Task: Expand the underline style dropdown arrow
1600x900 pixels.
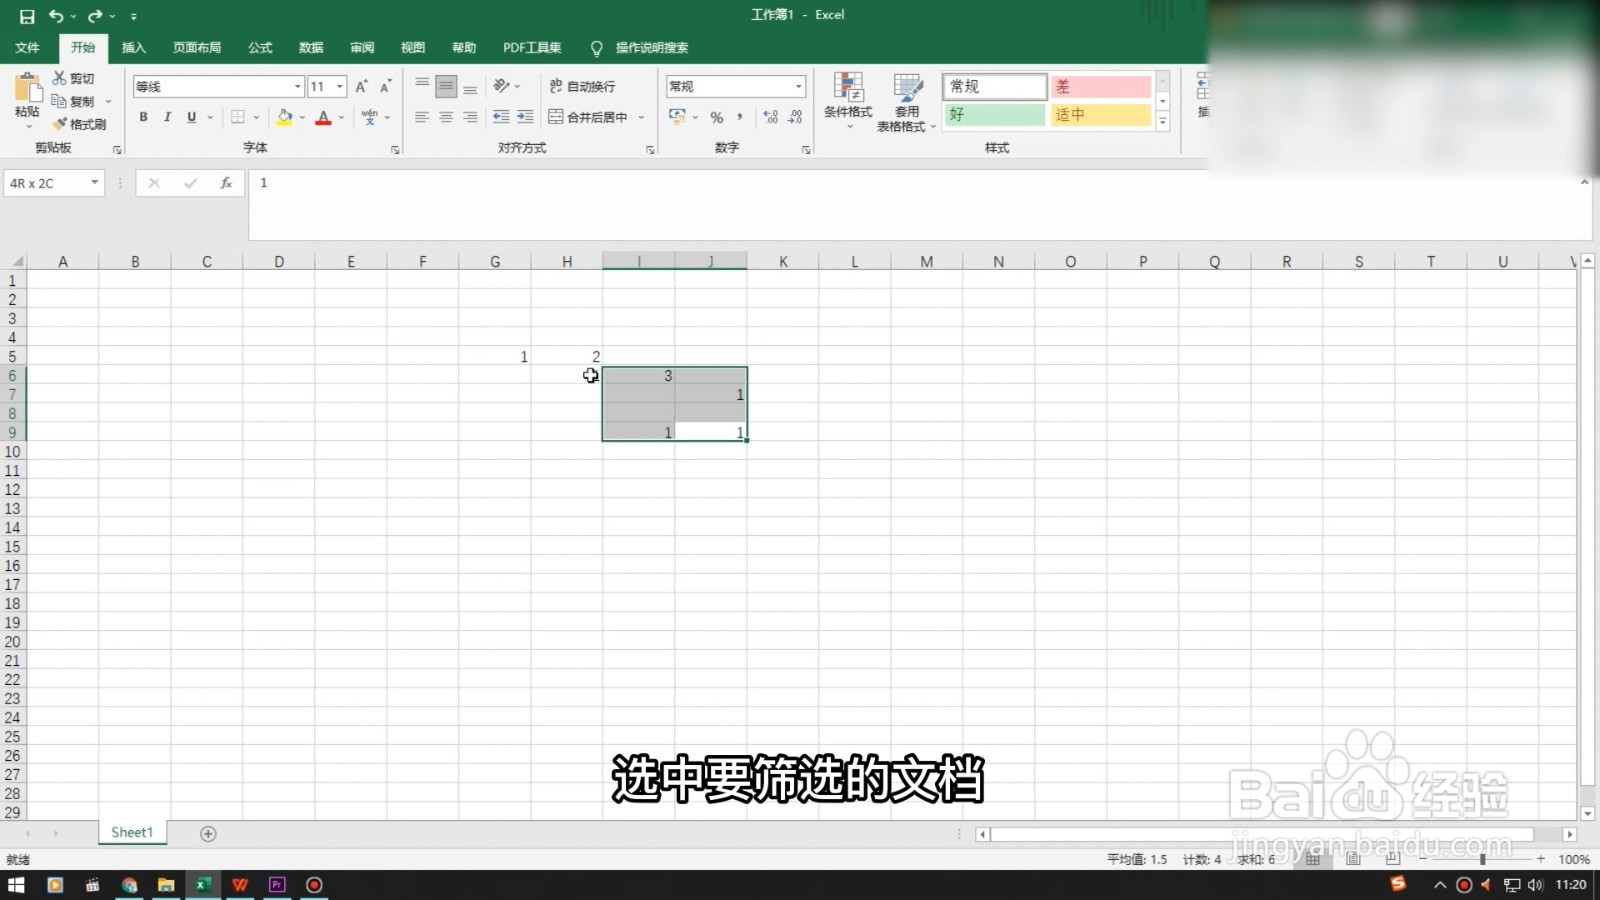Action: pyautogui.click(x=210, y=117)
